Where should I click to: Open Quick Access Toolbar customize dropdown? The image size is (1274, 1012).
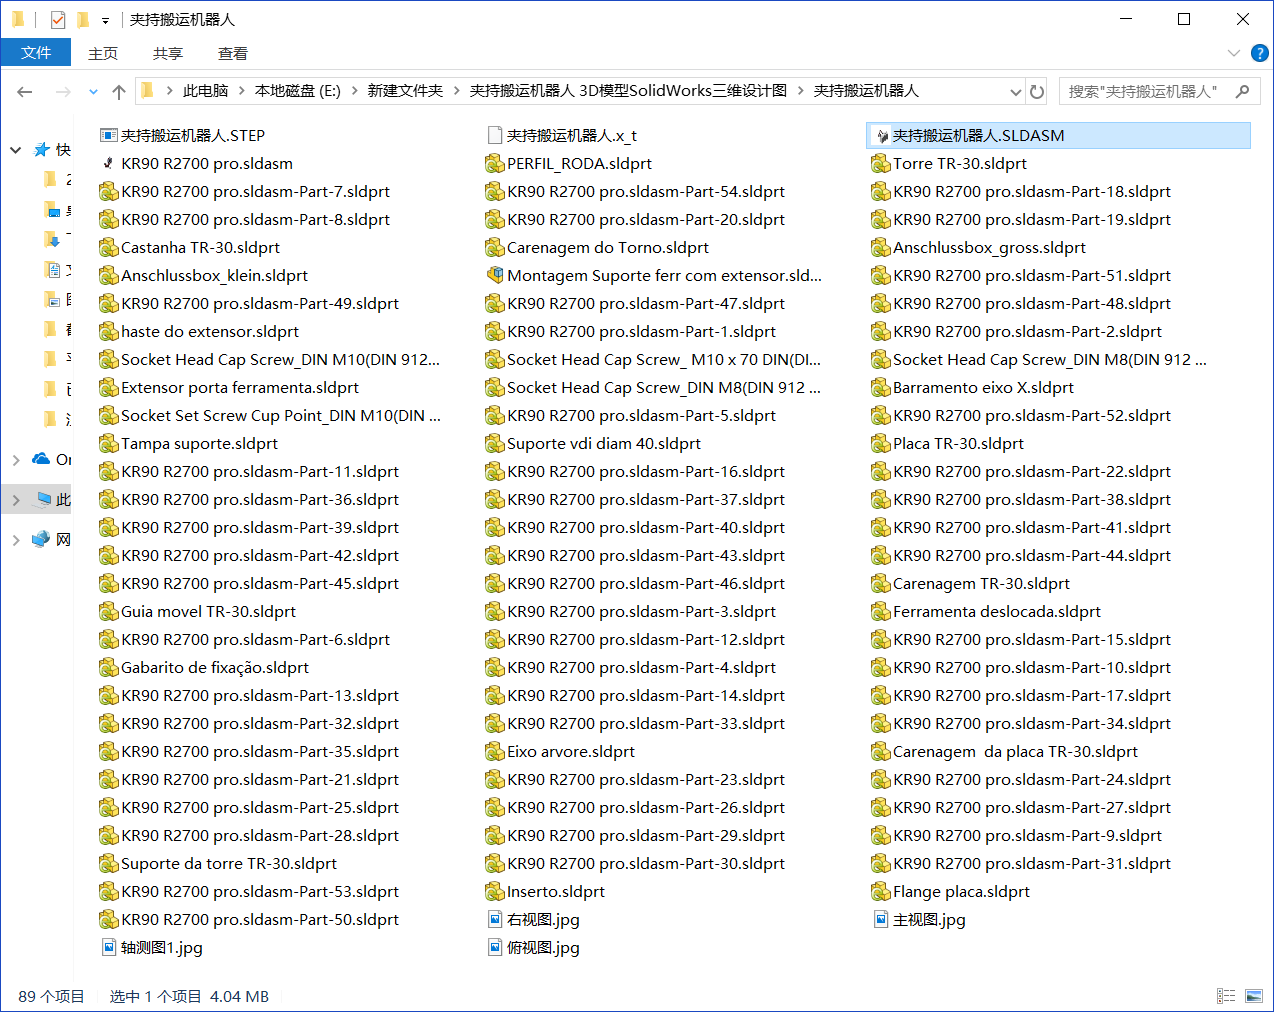[x=105, y=20]
